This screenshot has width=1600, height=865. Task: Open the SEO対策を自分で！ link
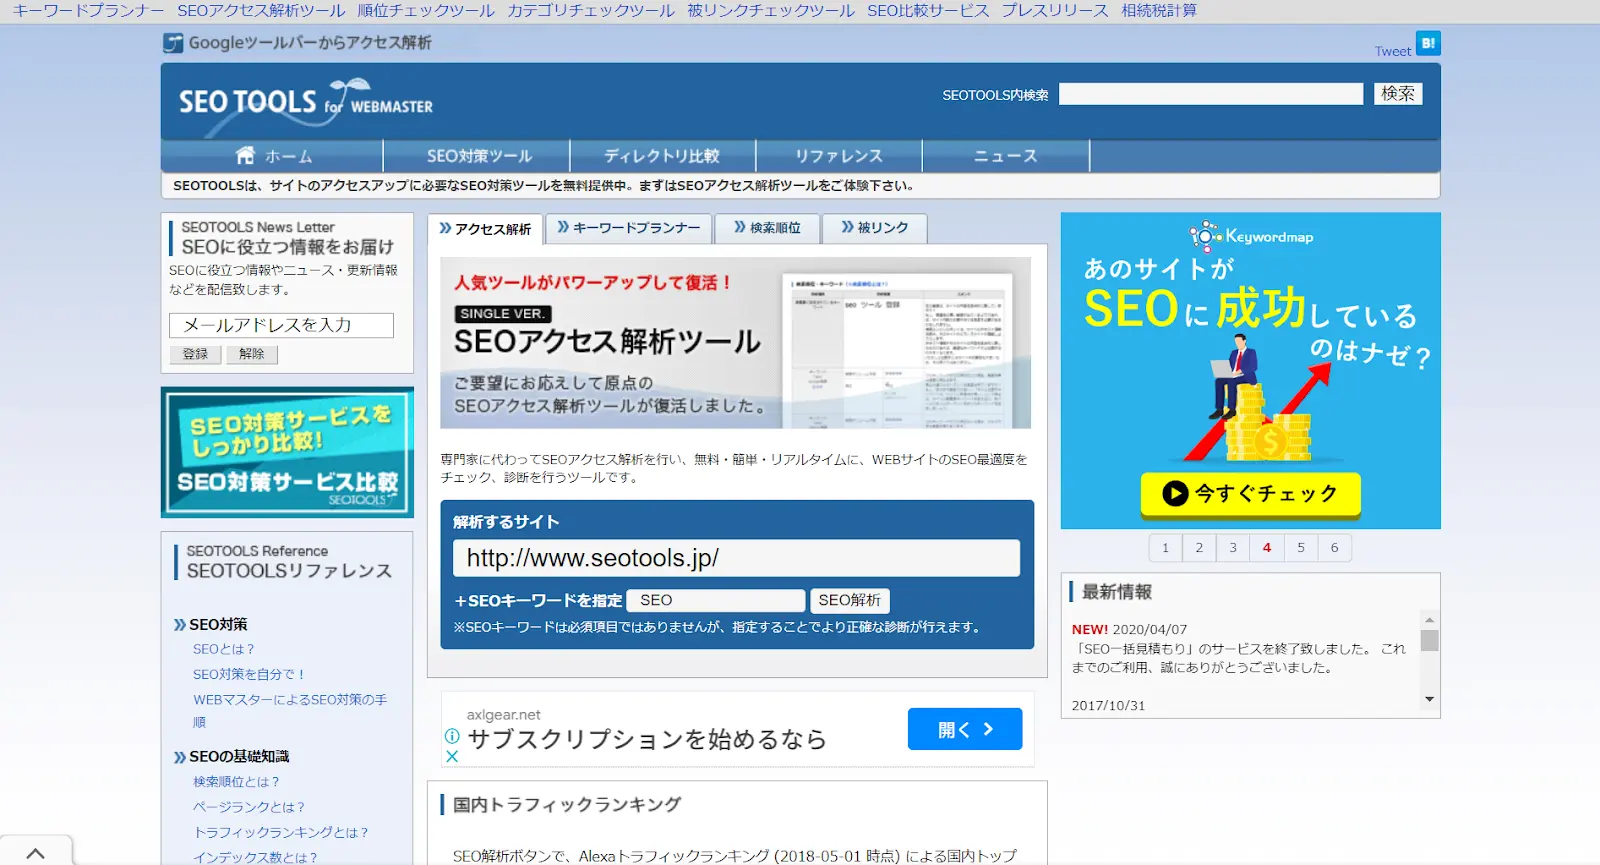pos(249,674)
